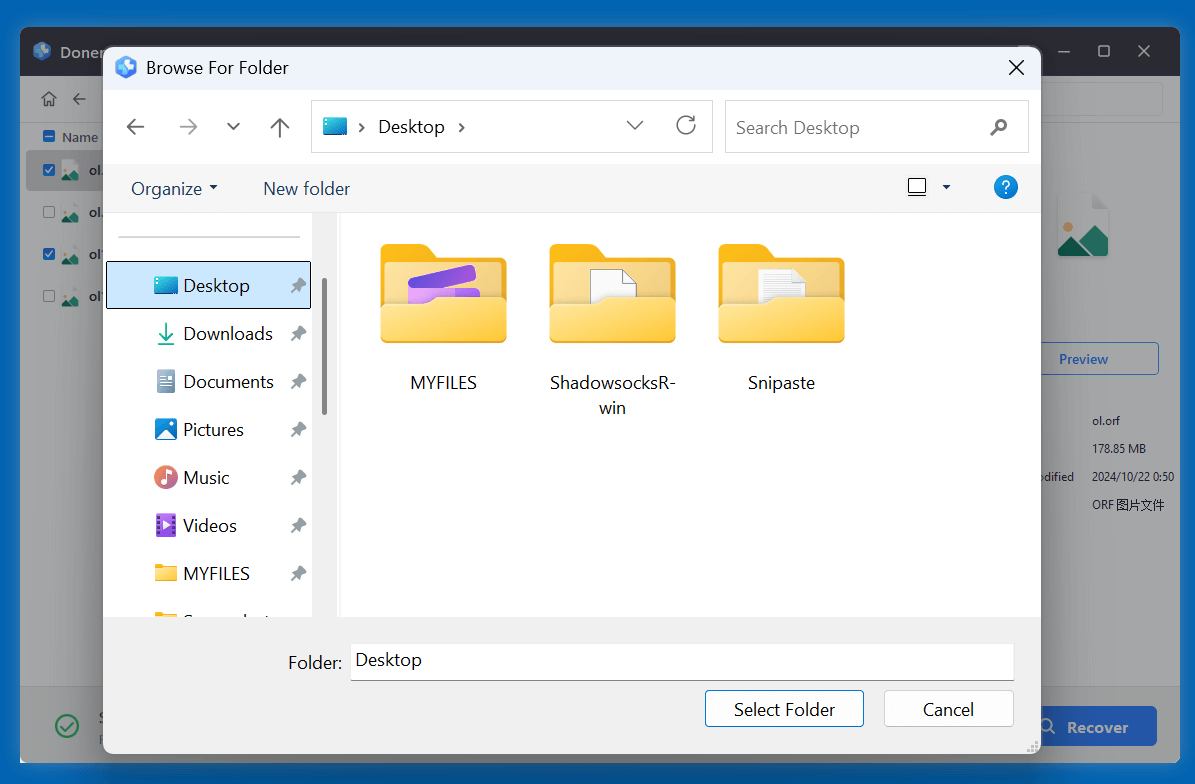Open the view options dropdown arrow
This screenshot has width=1195, height=784.
945,187
